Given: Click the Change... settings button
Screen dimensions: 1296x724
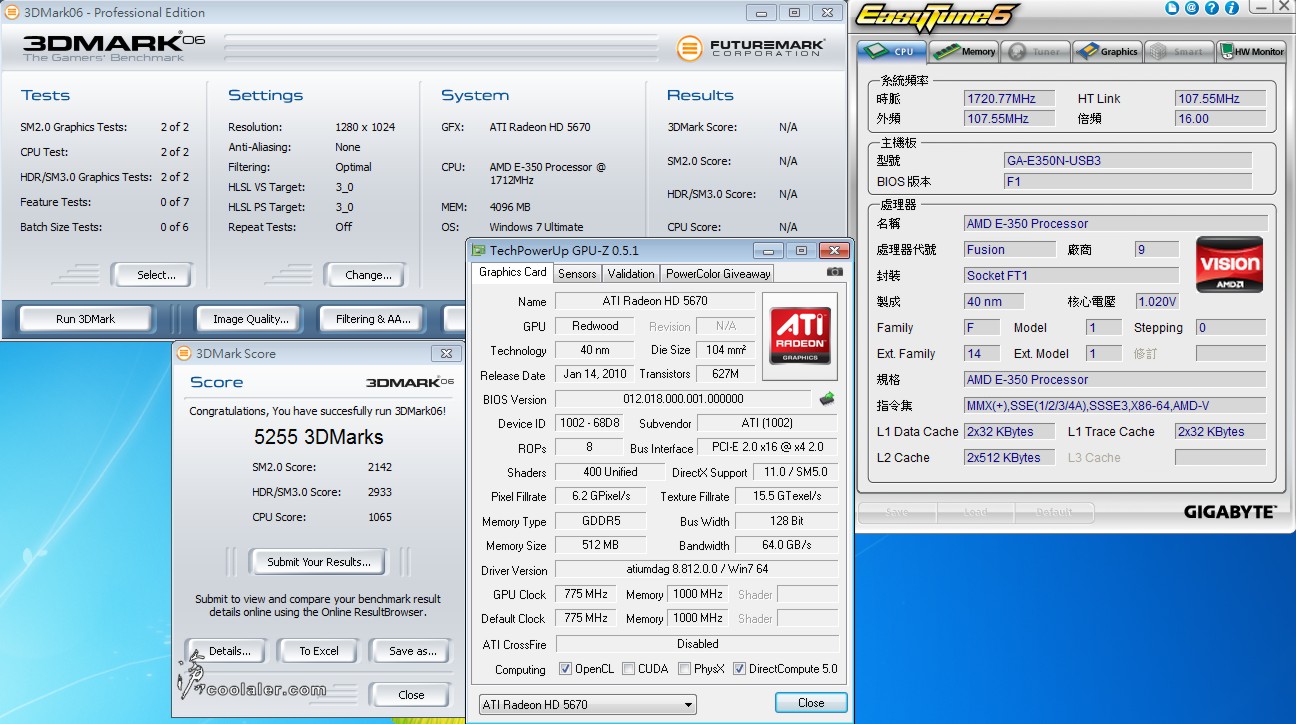Looking at the screenshot, I should tap(364, 275).
